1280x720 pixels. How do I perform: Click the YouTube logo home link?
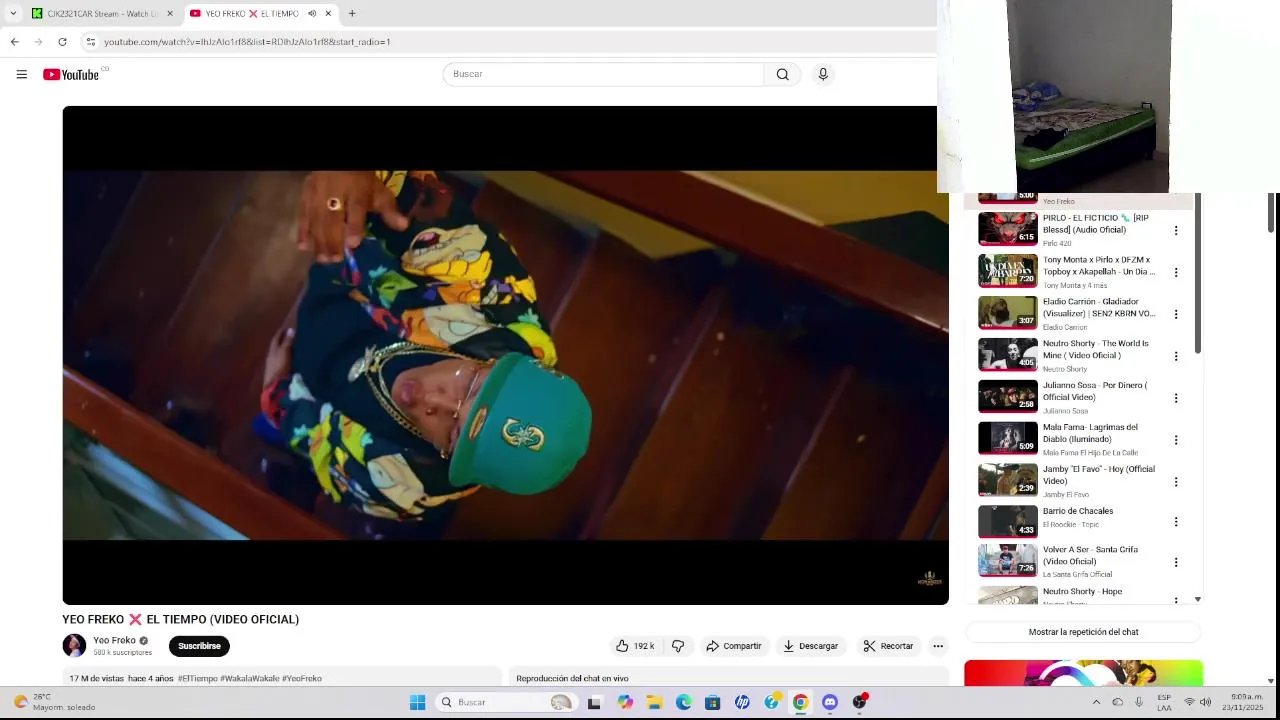pyautogui.click(x=71, y=75)
